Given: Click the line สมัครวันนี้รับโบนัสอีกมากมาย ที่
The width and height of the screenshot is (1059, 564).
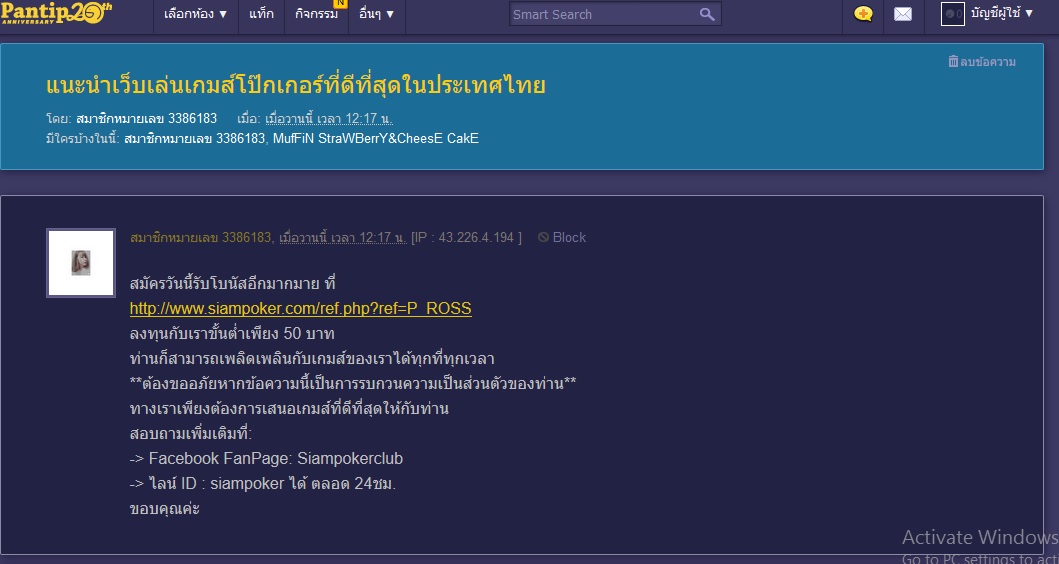Looking at the screenshot, I should (x=232, y=284).
